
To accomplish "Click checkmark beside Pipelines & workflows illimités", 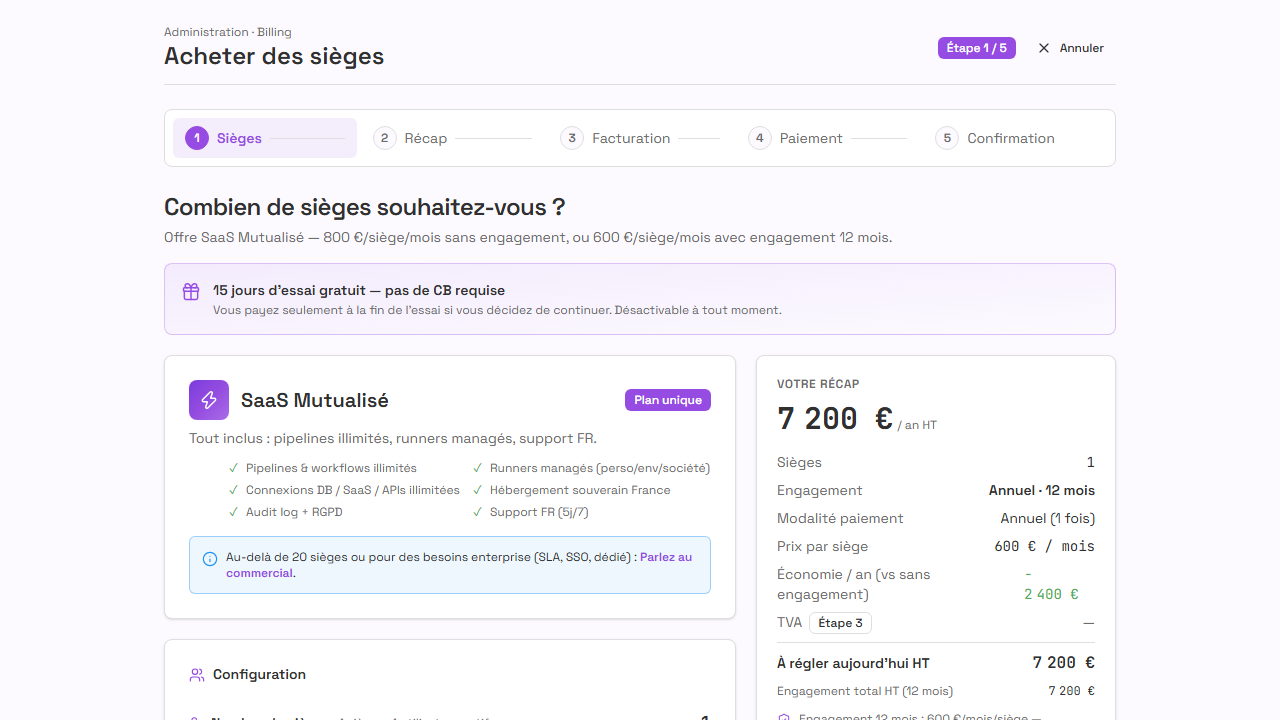I will pyautogui.click(x=234, y=468).
